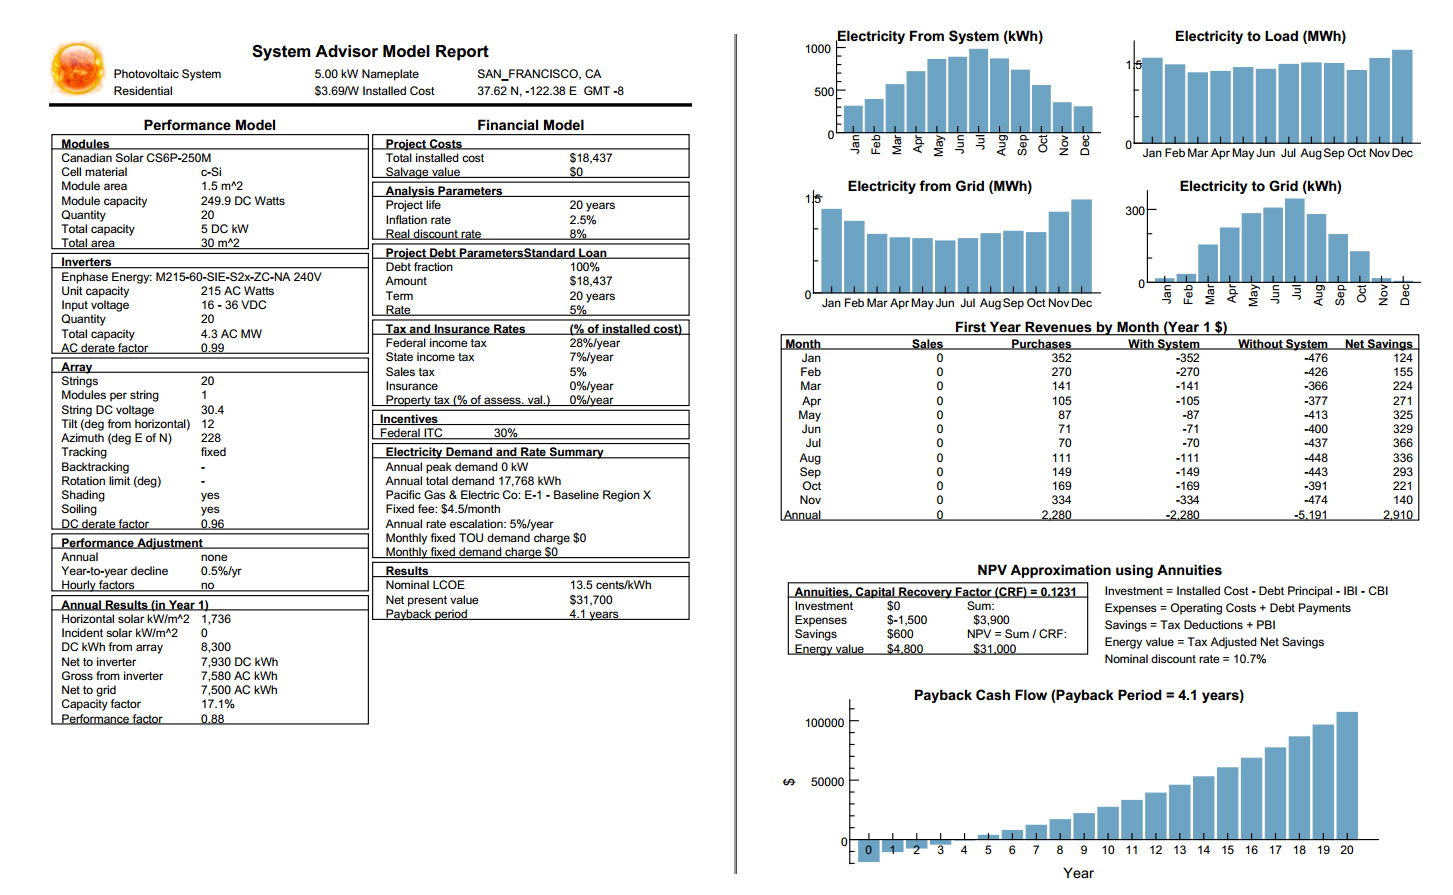This screenshot has height=895, width=1453.
Task: Select the Performance Model heading
Action: pos(209,125)
